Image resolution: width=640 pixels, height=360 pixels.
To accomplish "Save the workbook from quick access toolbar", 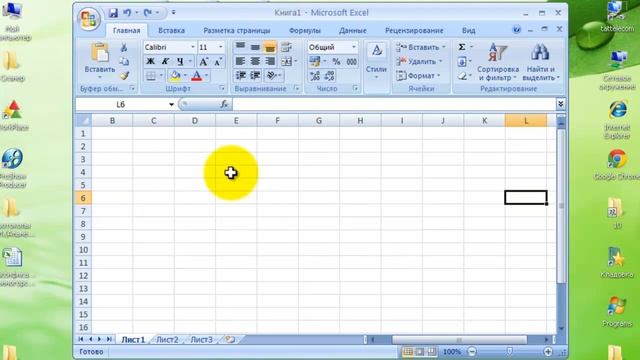I will tap(113, 13).
